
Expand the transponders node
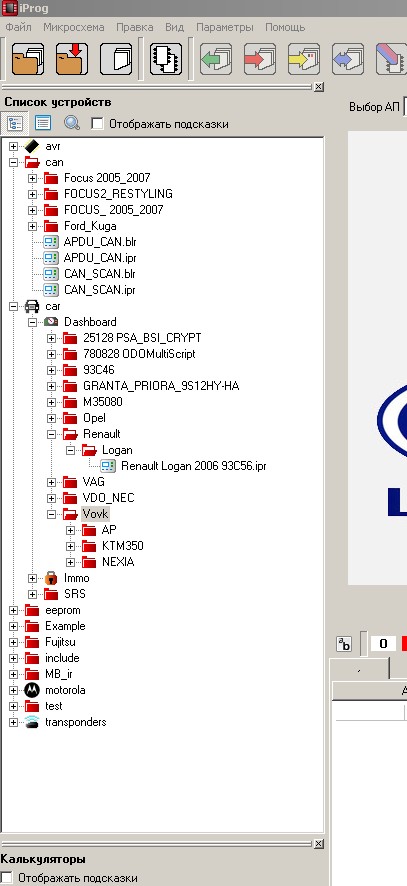click(x=14, y=722)
